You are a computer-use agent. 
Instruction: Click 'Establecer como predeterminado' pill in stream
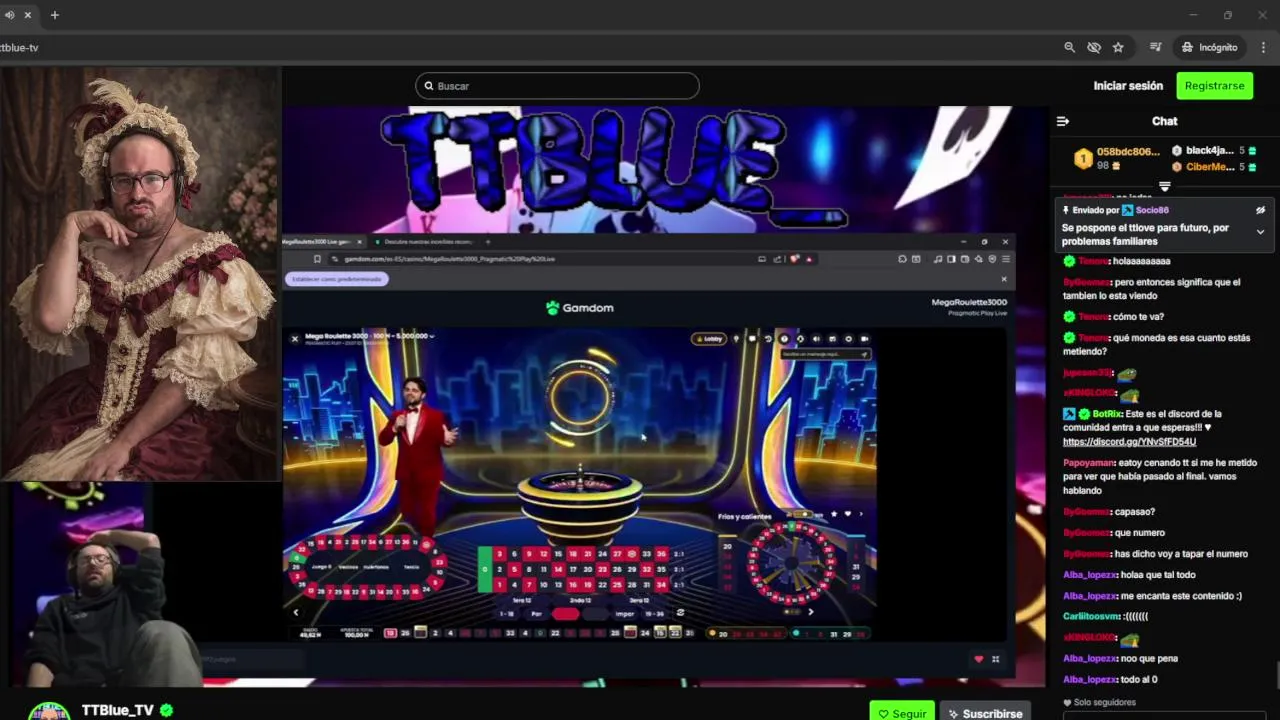[x=337, y=279]
